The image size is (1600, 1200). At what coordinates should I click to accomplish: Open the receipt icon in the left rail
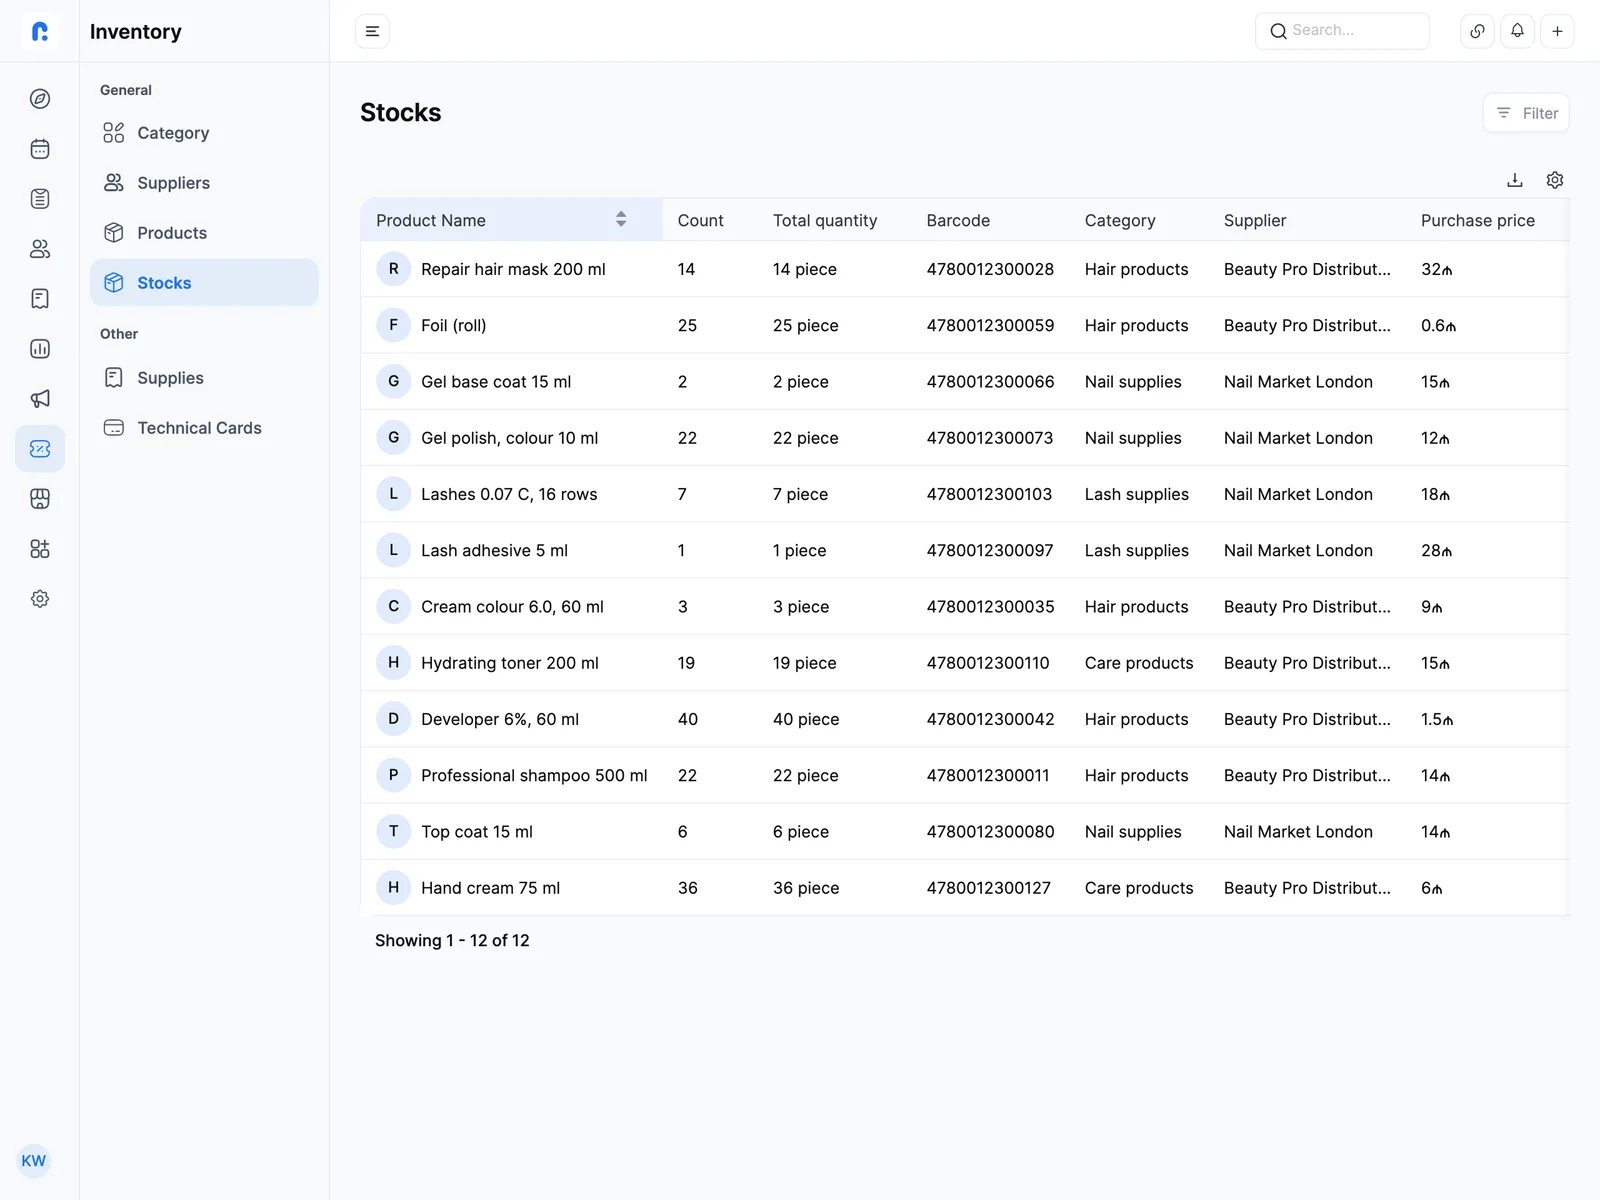[40, 299]
